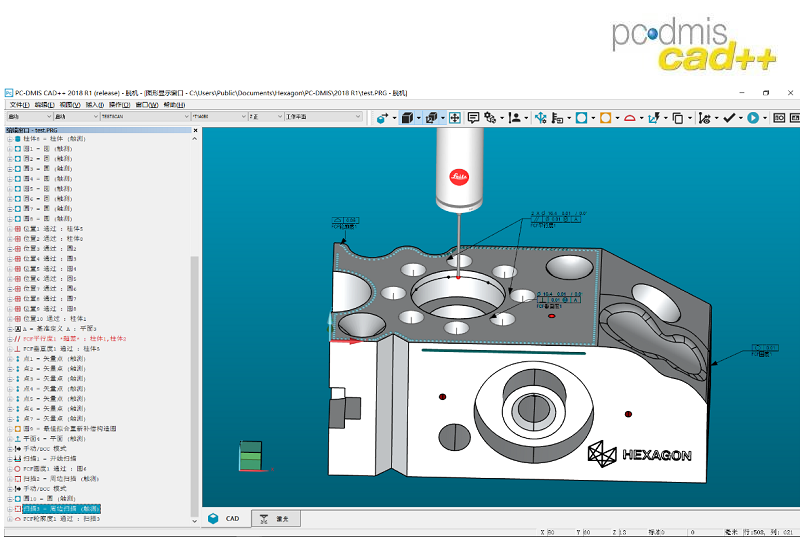Open the 工作平面 combo box
Viewport: 800px width, 537px height.
323,117
